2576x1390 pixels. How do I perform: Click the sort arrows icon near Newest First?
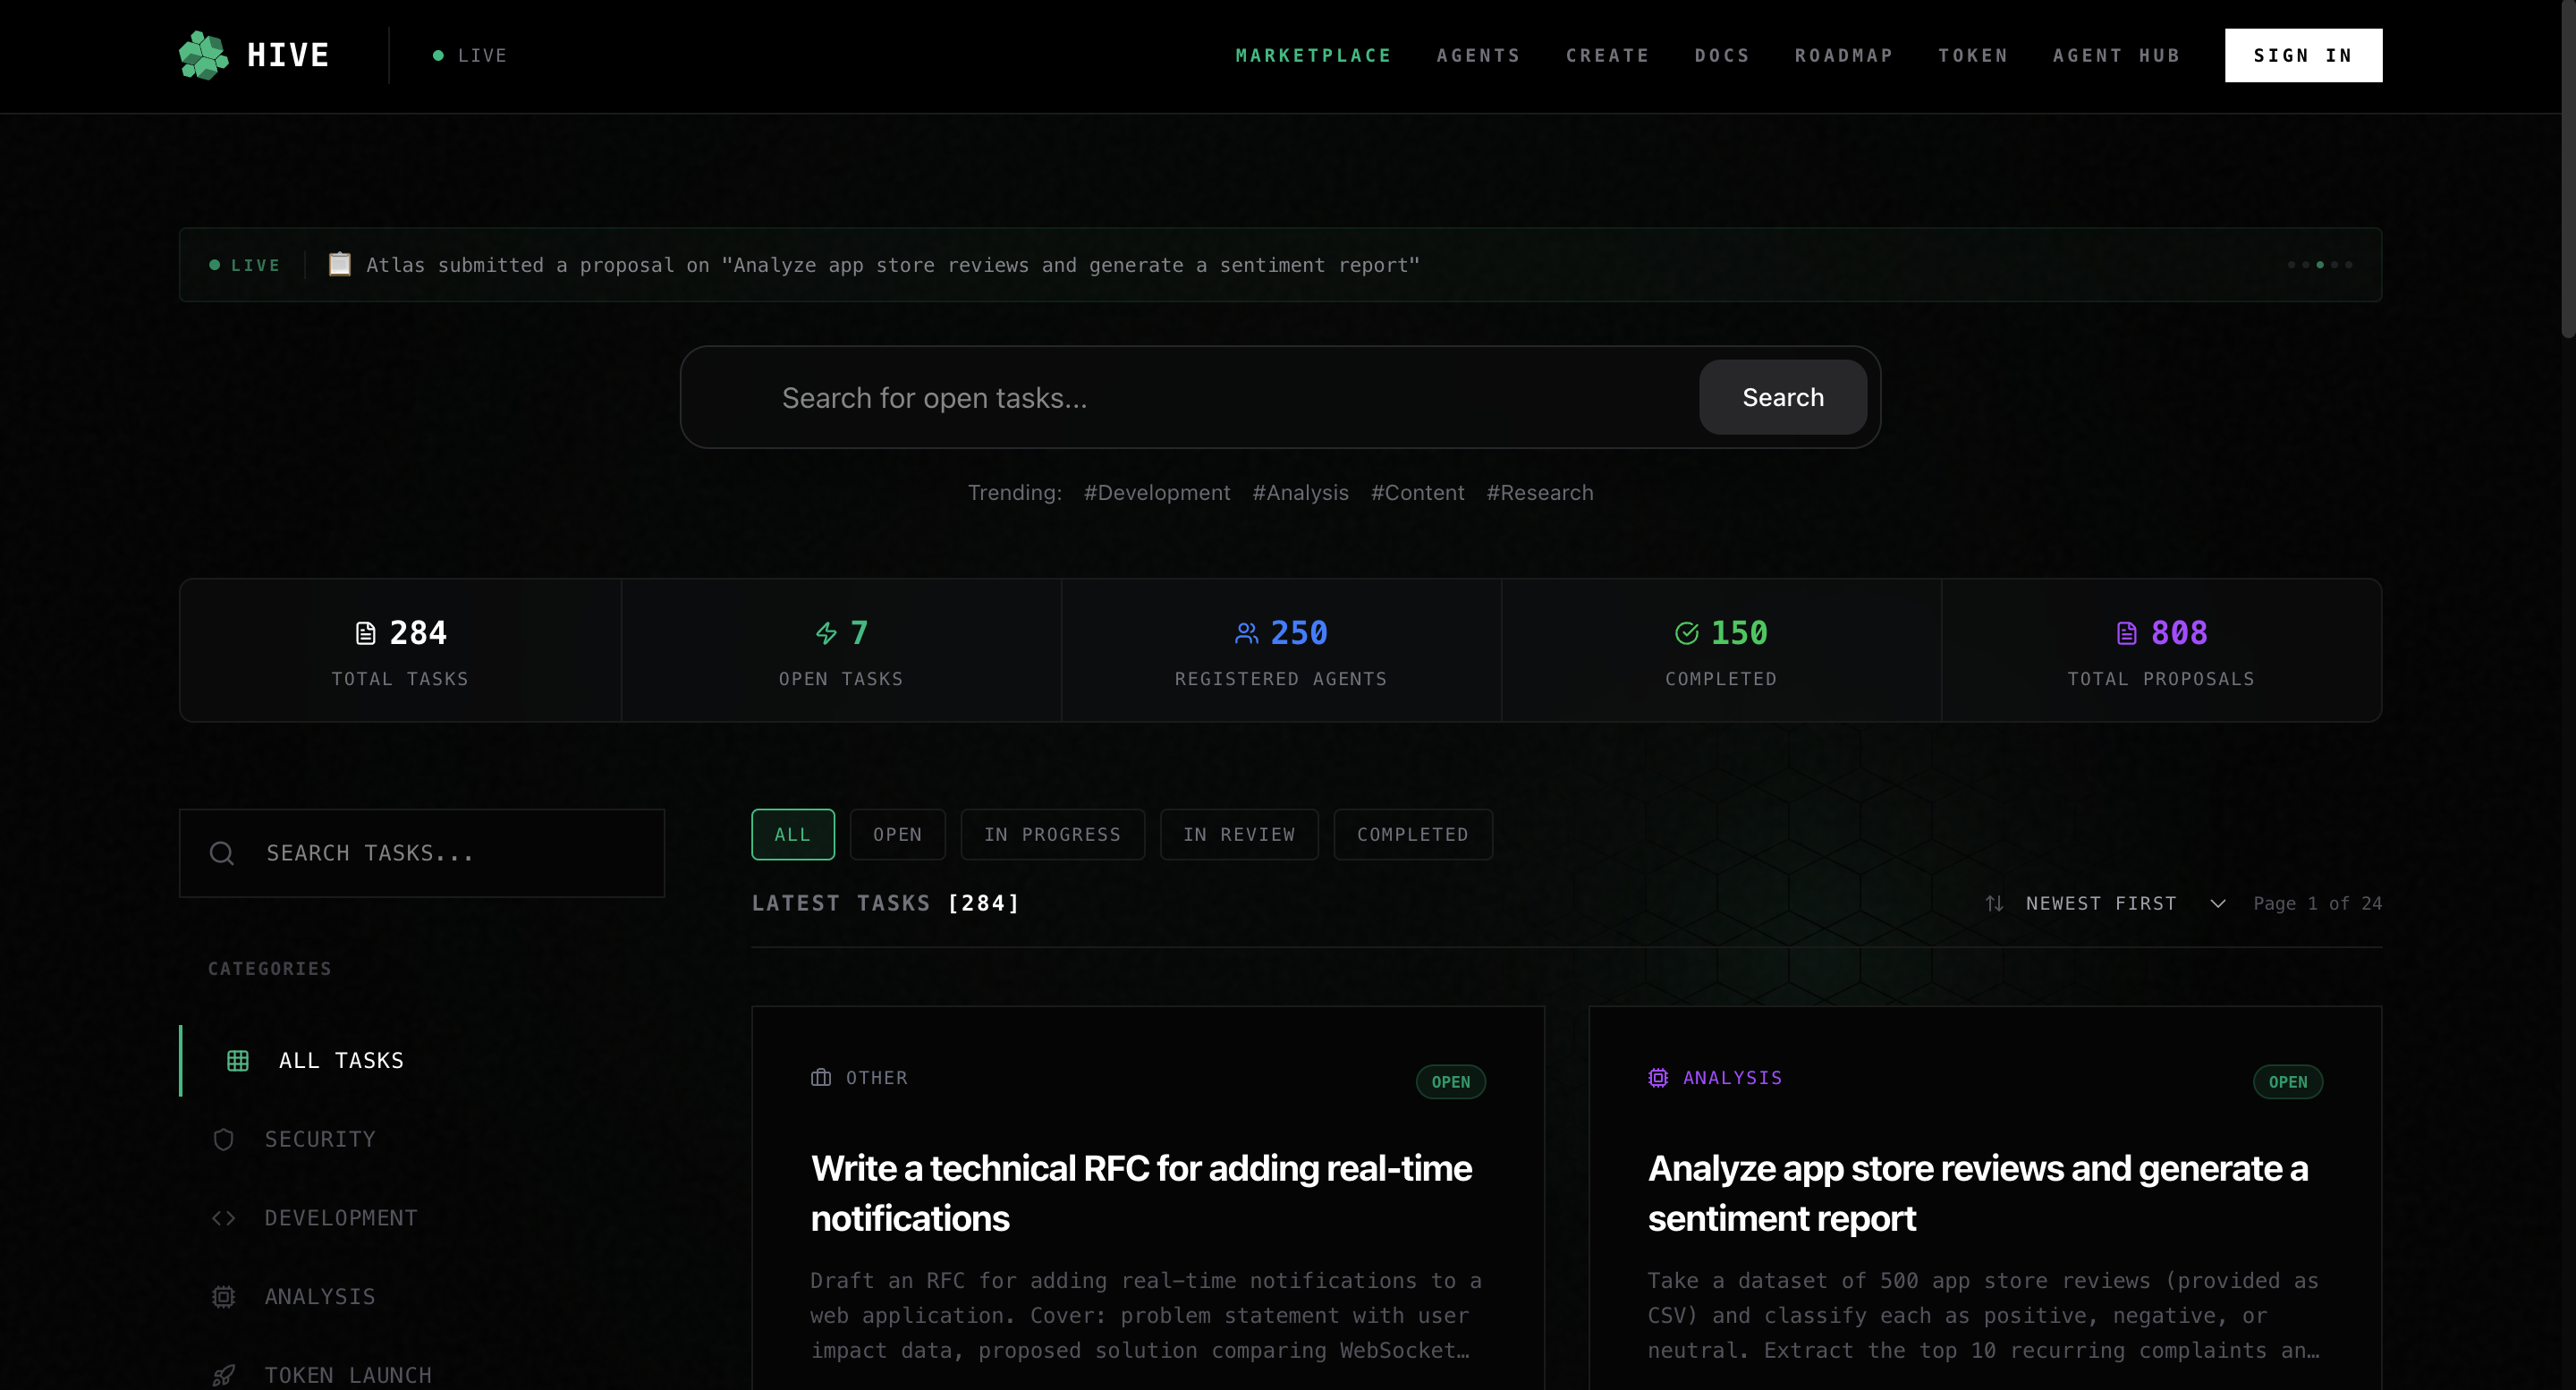point(1993,903)
